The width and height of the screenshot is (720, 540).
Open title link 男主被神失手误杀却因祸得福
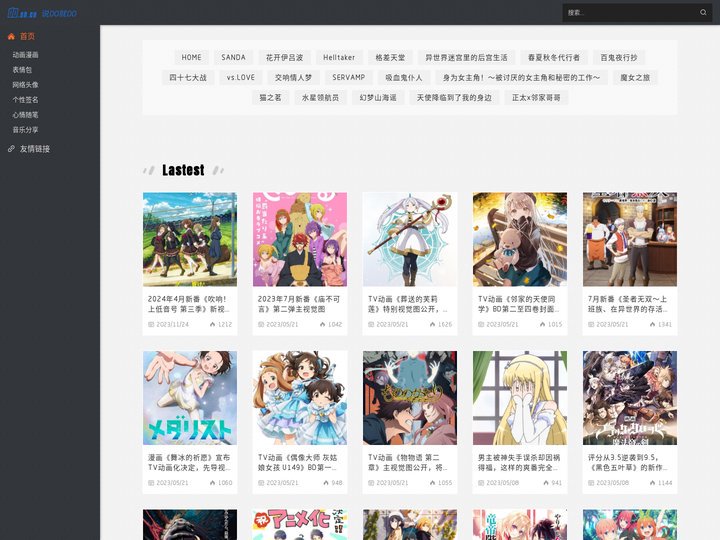tap(518, 462)
